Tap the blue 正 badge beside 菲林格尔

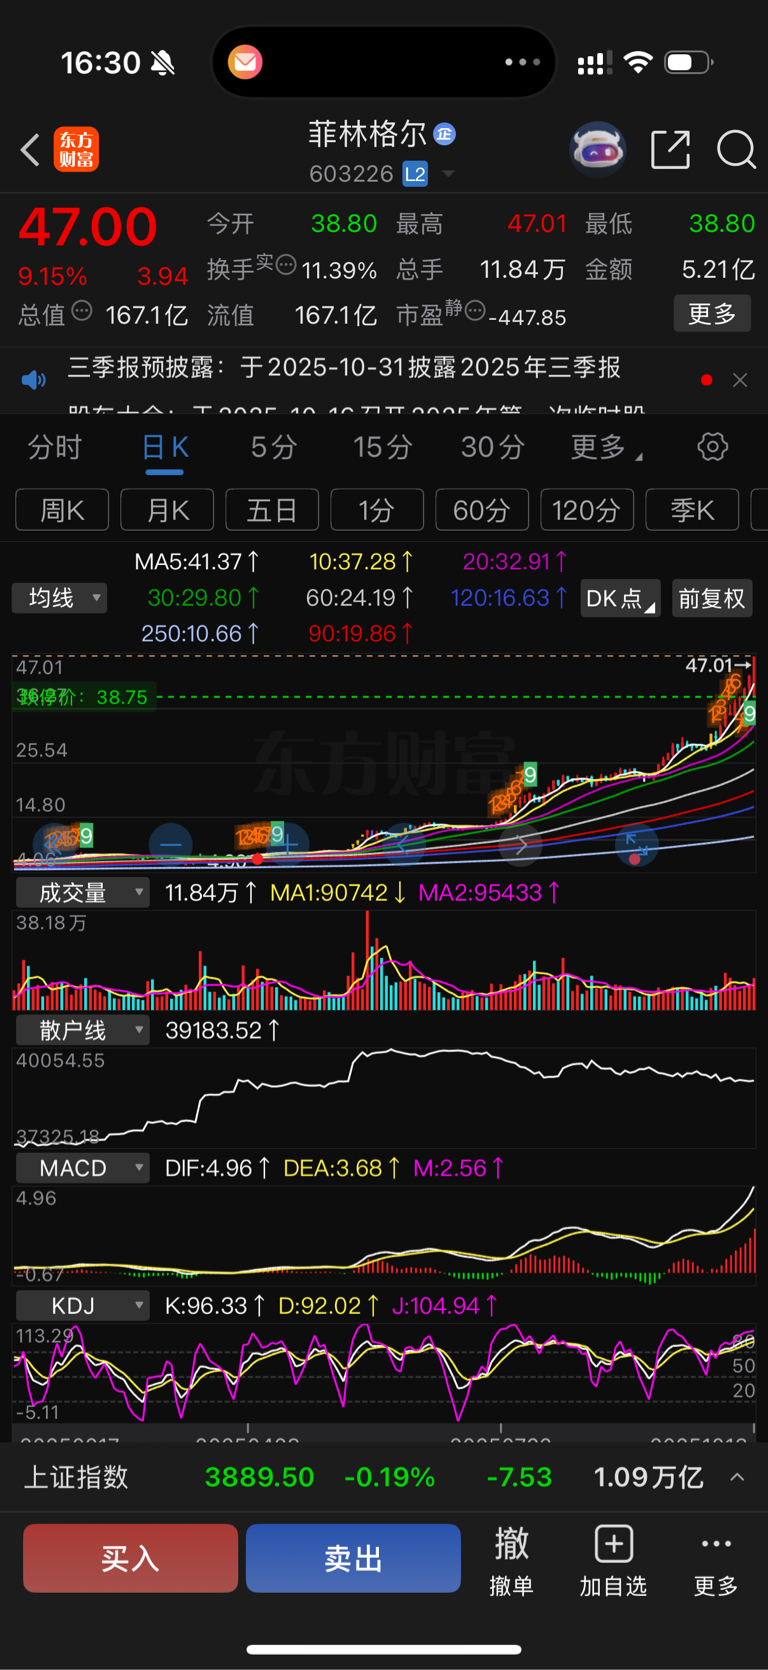coord(445,134)
